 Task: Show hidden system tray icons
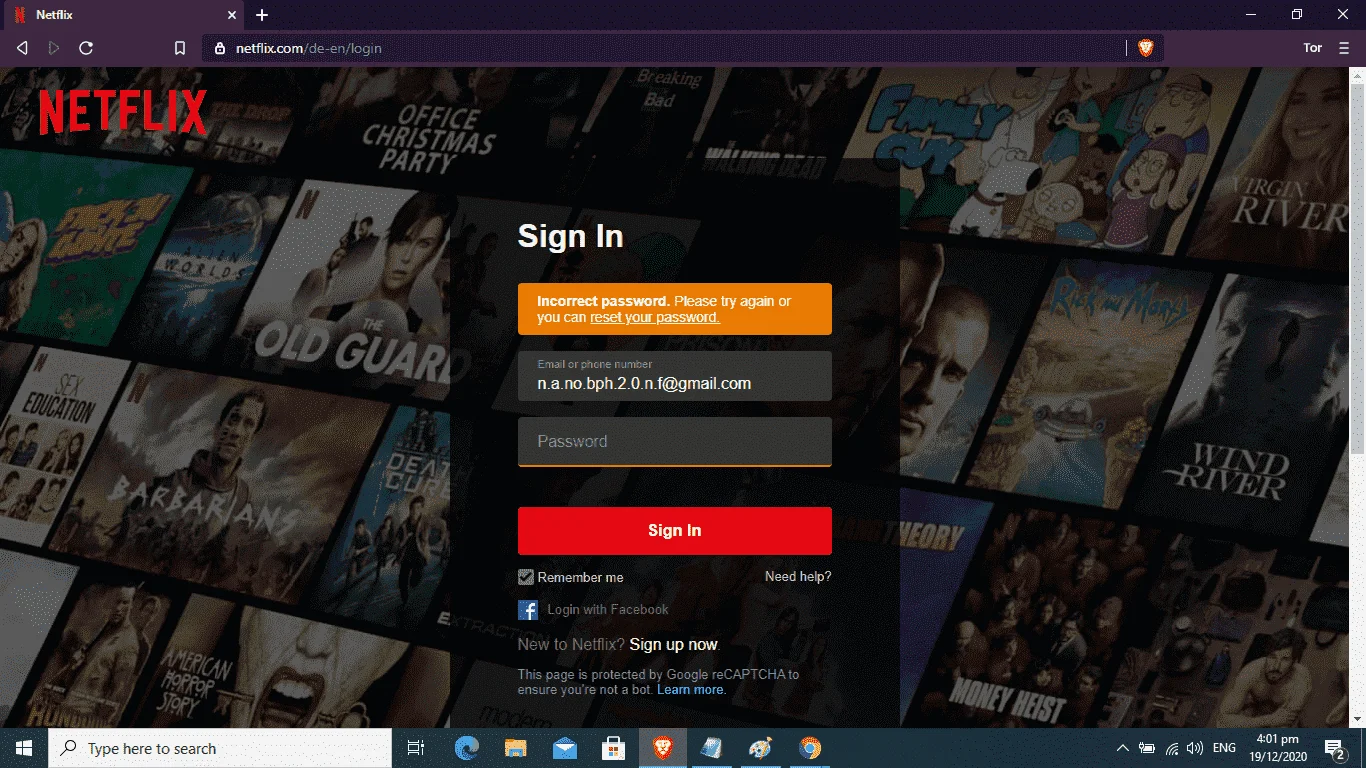coord(1123,748)
